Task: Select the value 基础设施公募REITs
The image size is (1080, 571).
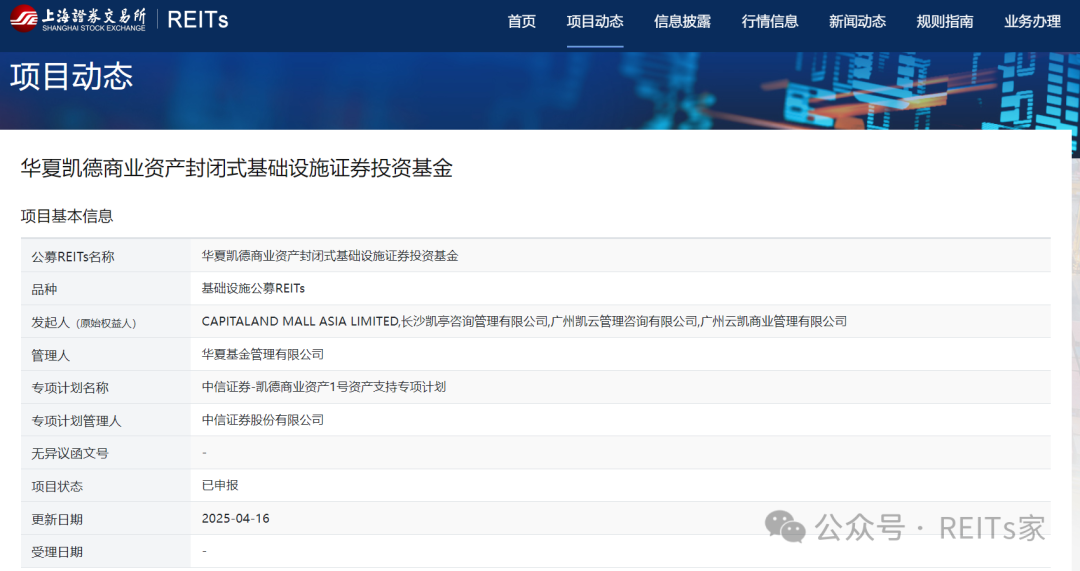Action: click(253, 289)
